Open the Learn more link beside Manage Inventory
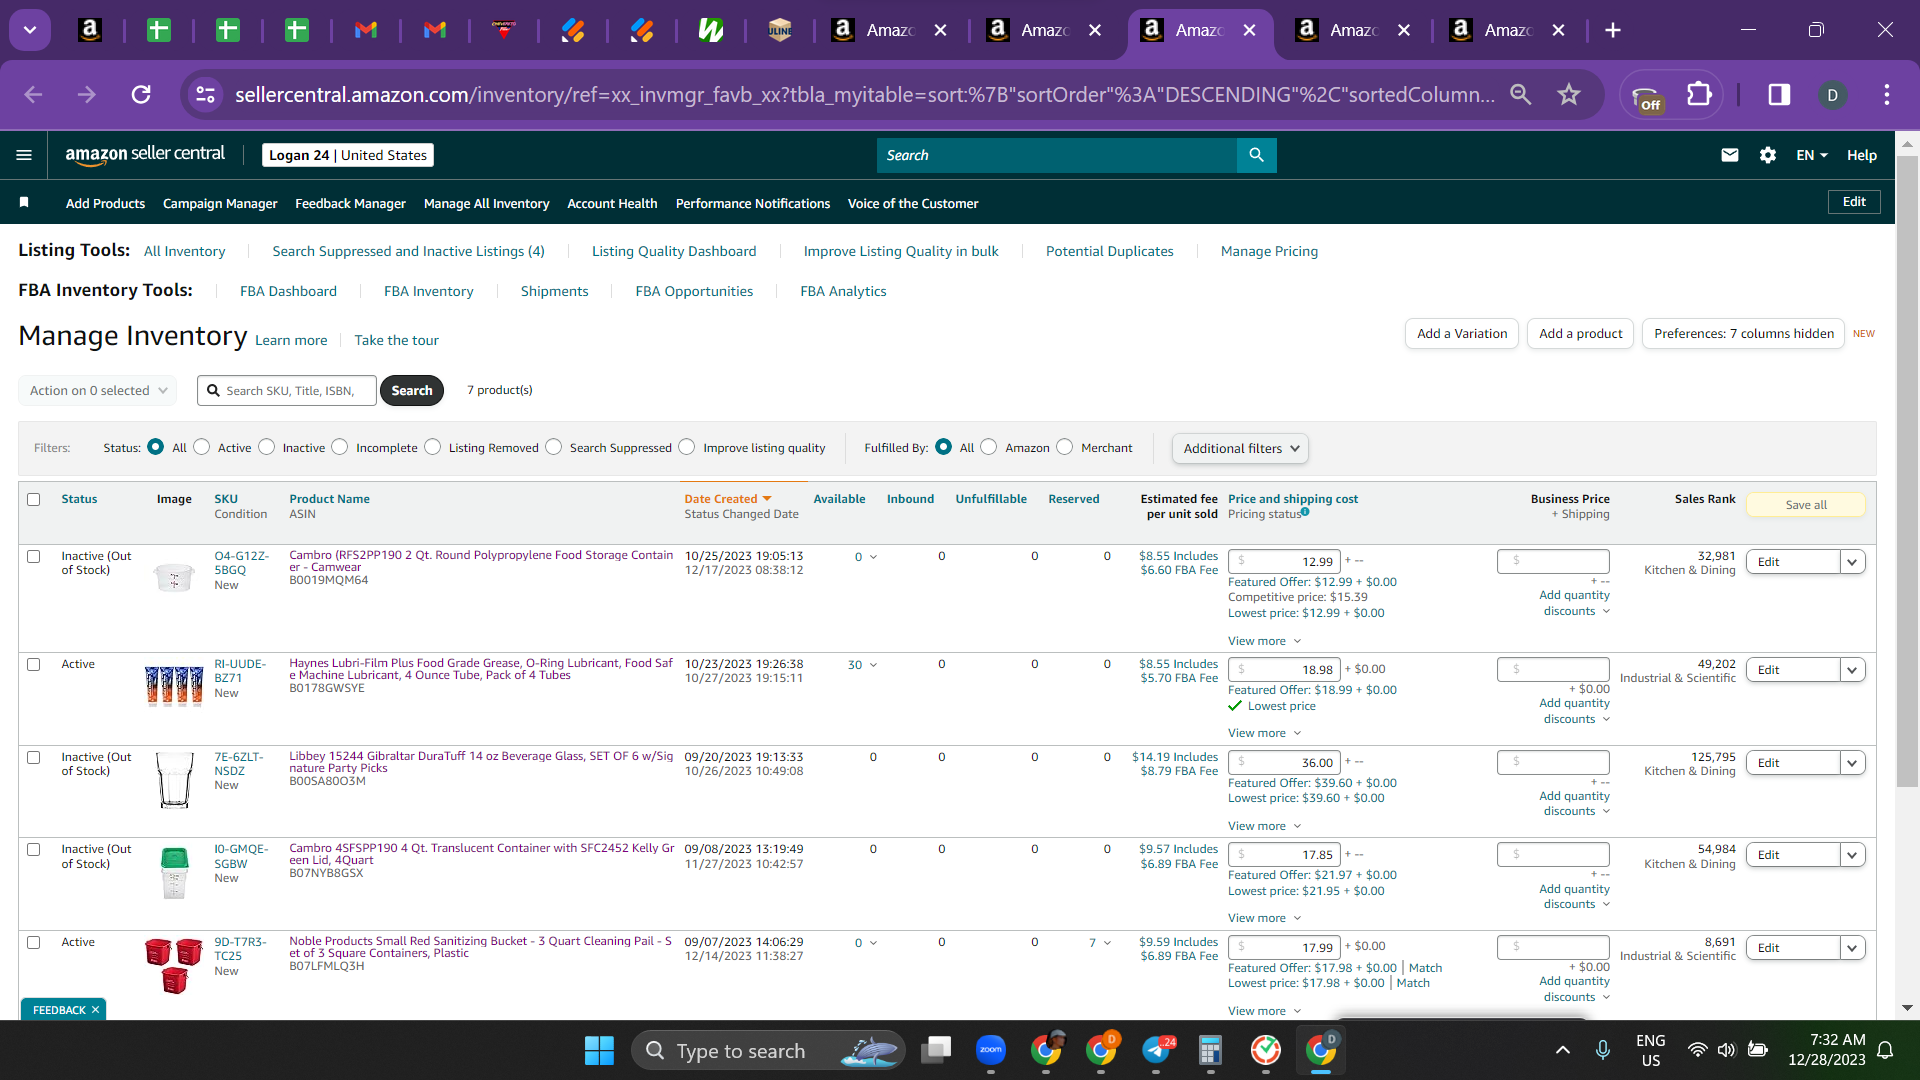 click(291, 340)
